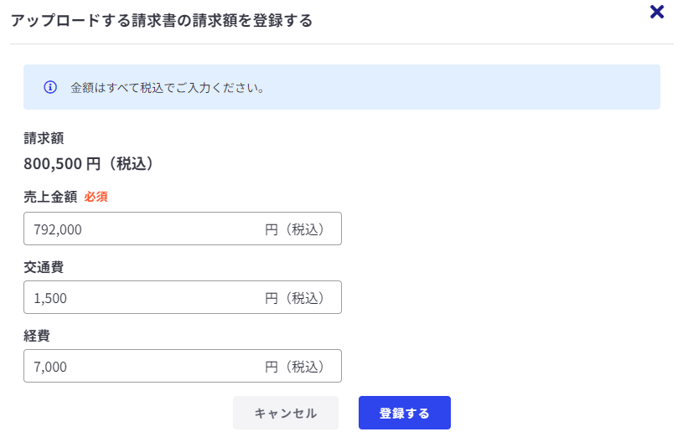
Task: Click 円（税込） suffix in 売上金額 field
Action: [x=295, y=229]
